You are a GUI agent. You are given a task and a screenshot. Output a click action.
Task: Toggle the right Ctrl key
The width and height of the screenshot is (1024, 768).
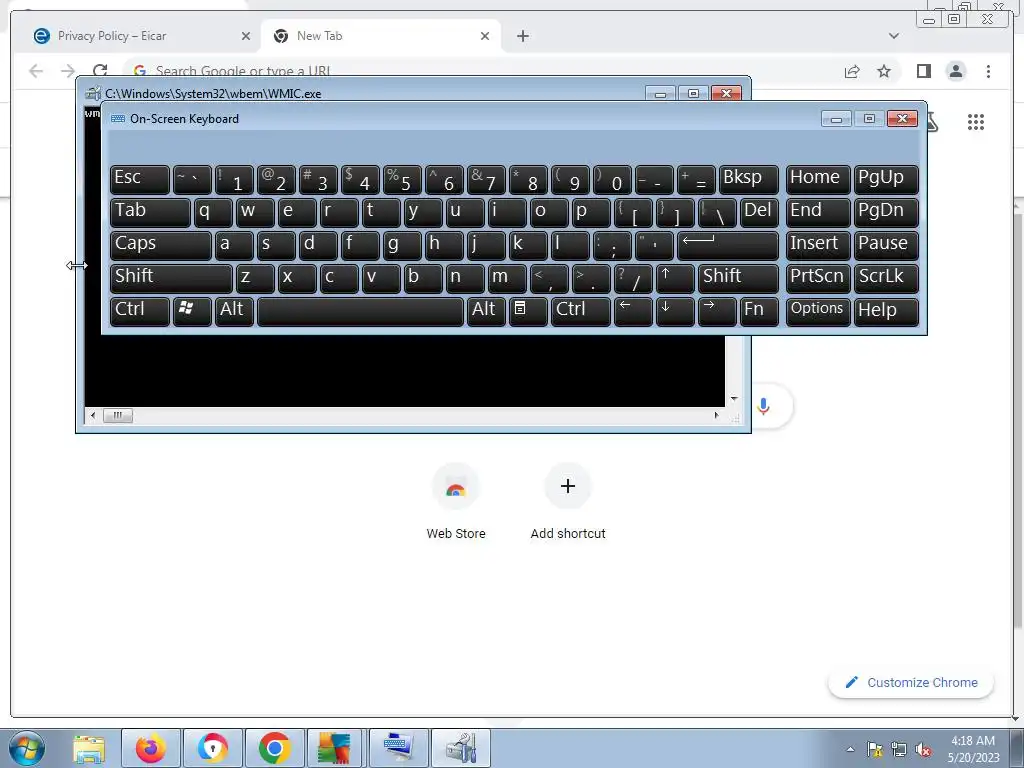tap(581, 311)
